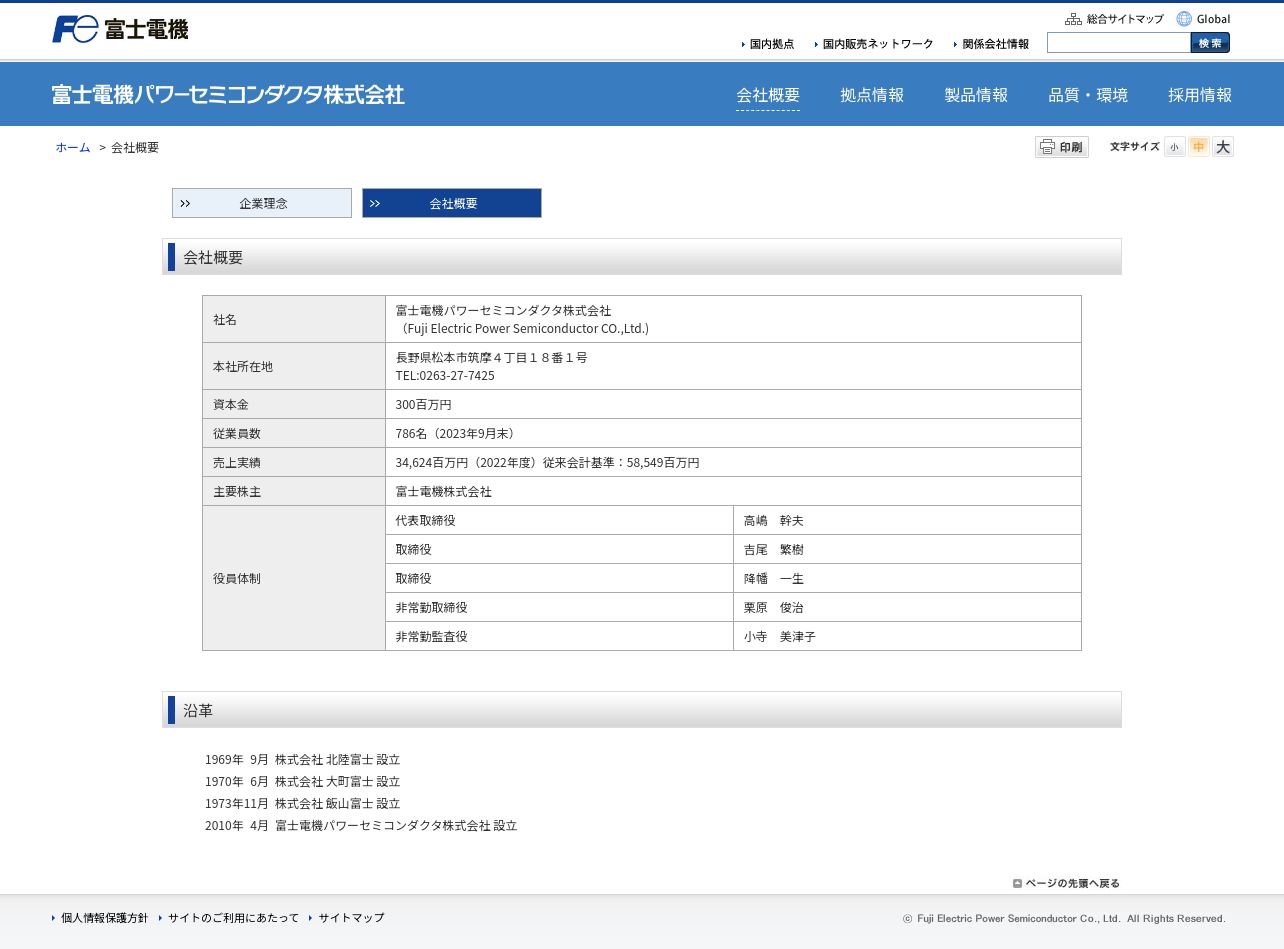Click the 非常勤監査役 title cell

(560, 636)
